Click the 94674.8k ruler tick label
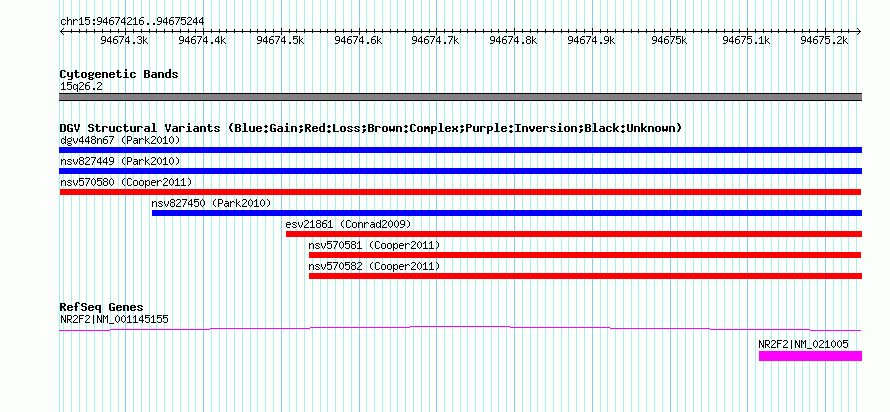Screen dimensions: 890x412 (514, 40)
